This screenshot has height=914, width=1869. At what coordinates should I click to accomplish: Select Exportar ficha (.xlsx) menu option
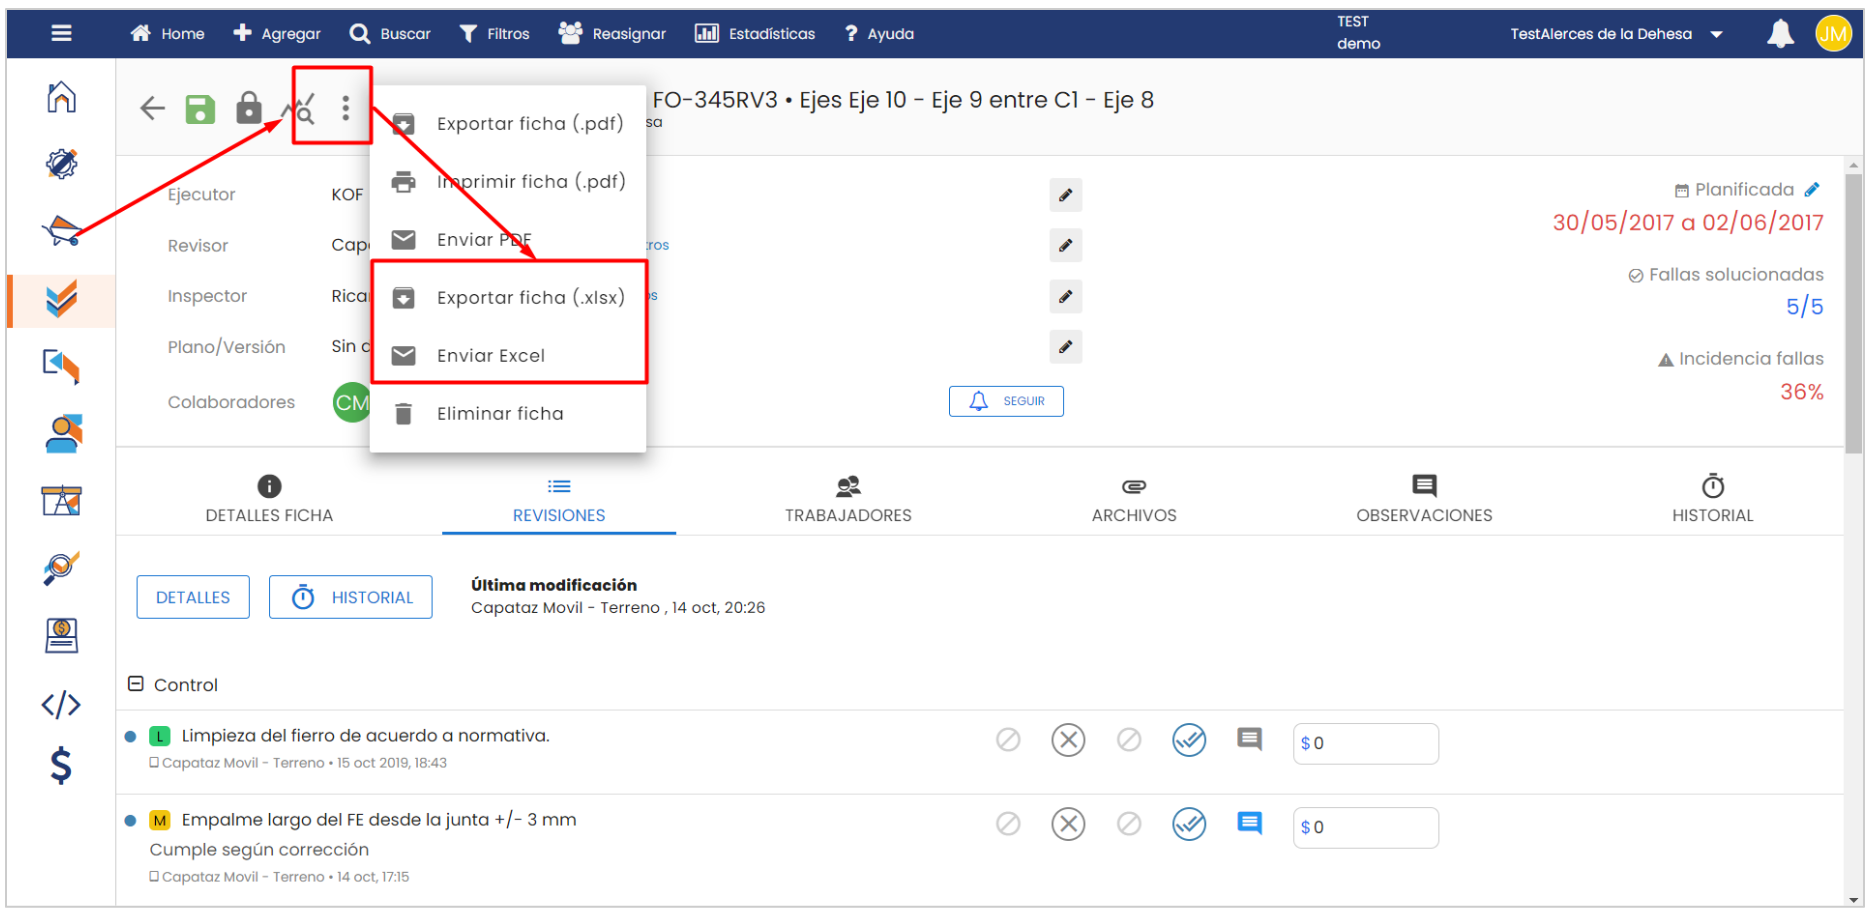click(x=529, y=298)
